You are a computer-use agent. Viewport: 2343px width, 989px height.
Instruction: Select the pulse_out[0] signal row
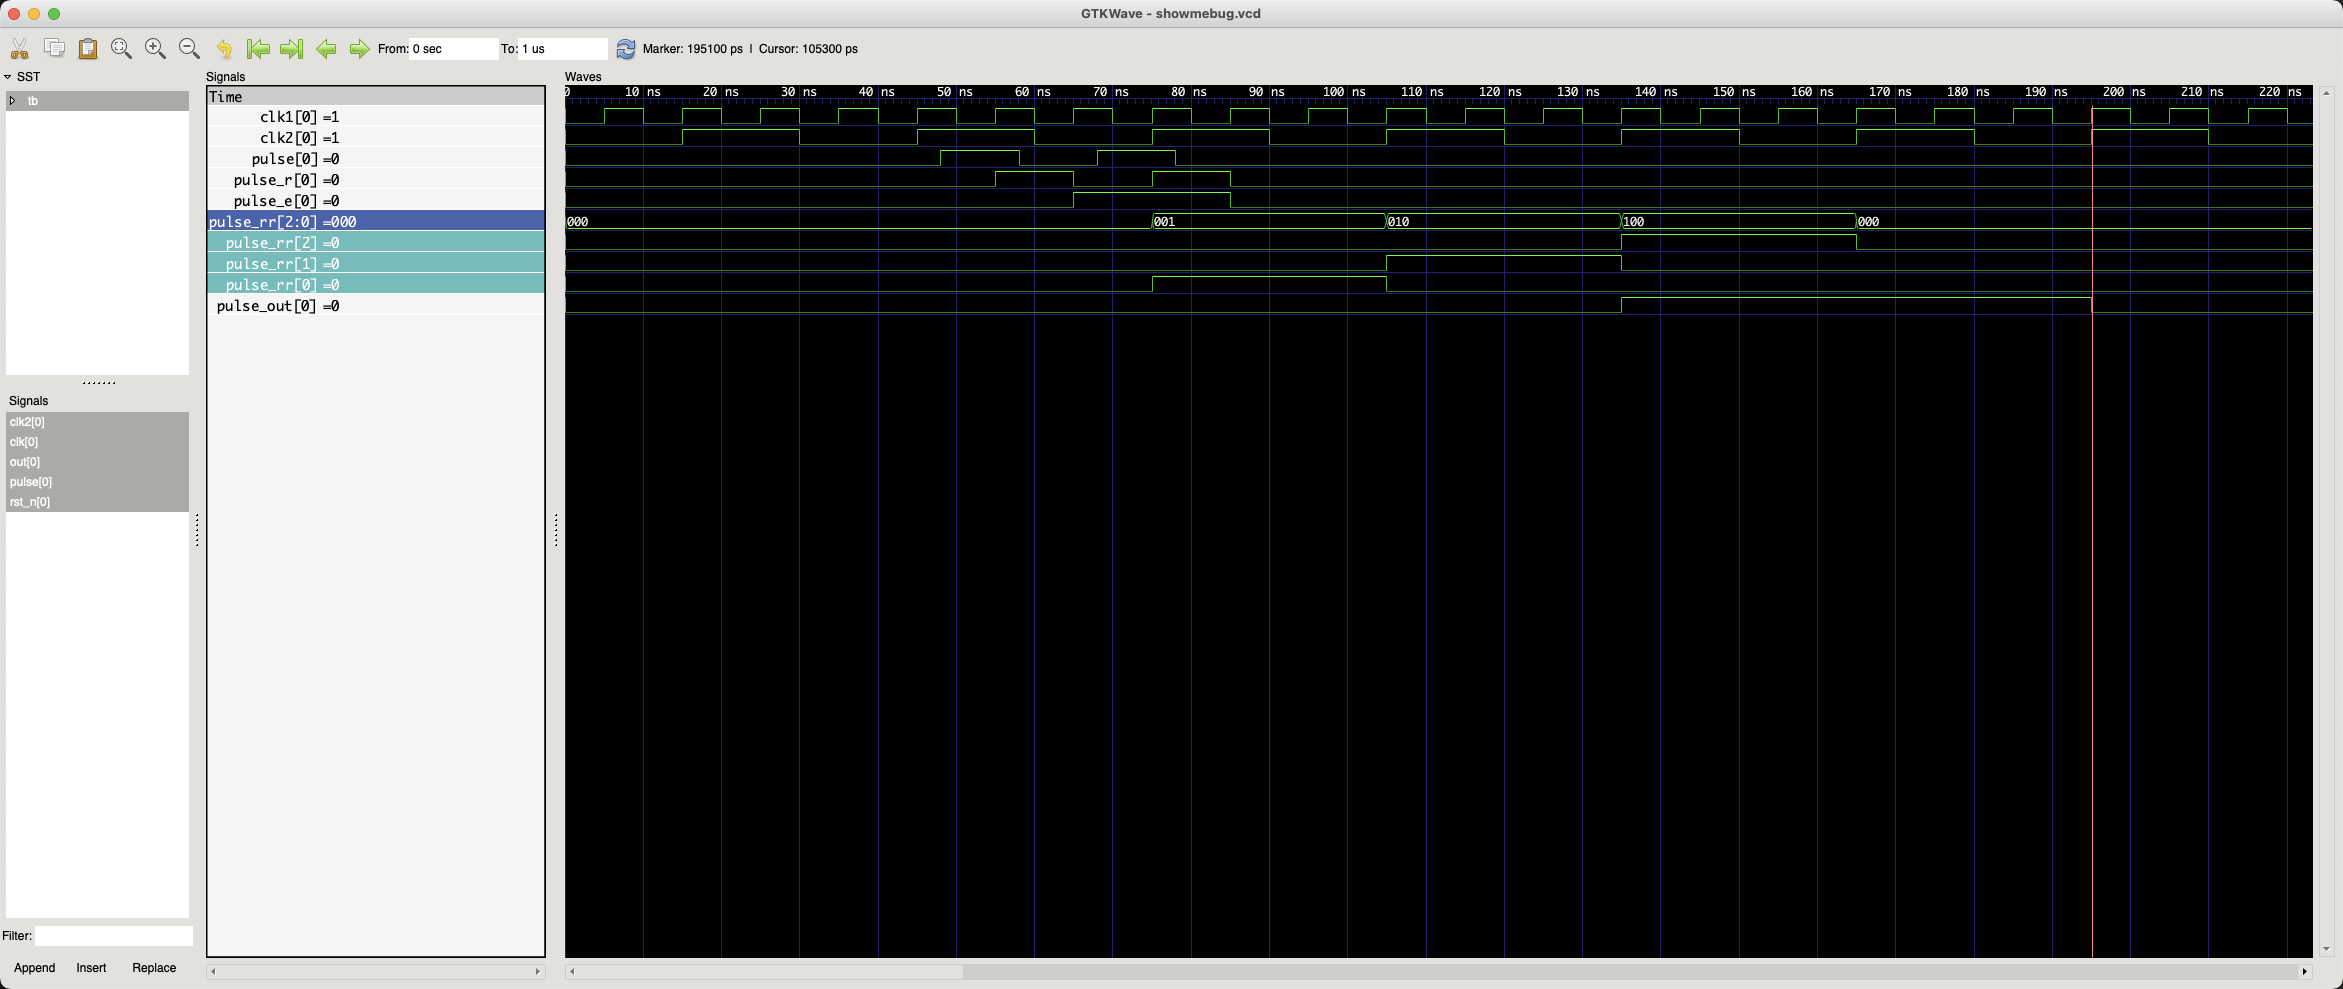coord(376,306)
